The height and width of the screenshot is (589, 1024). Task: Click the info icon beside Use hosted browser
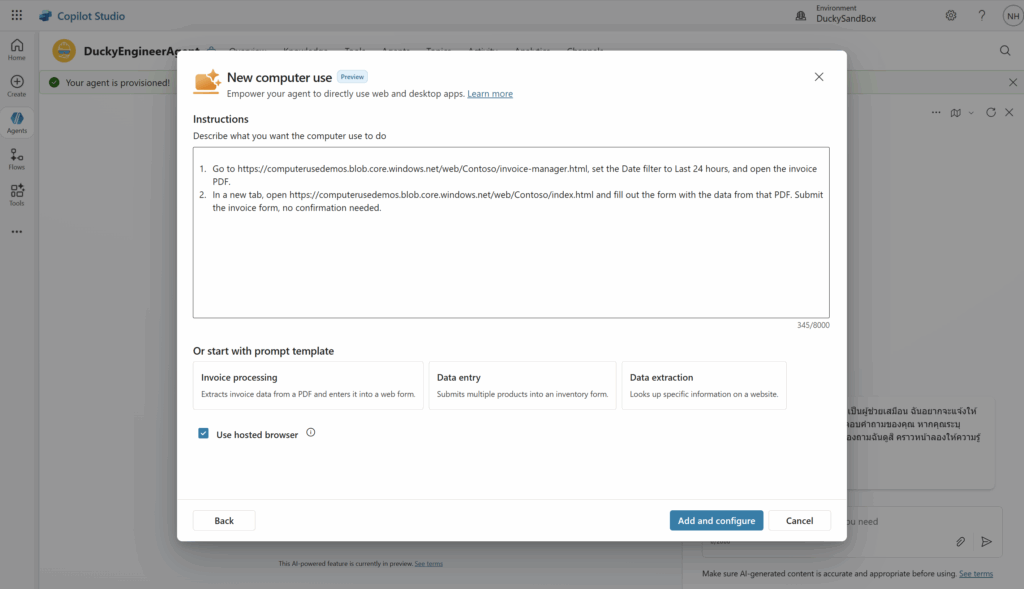click(310, 433)
